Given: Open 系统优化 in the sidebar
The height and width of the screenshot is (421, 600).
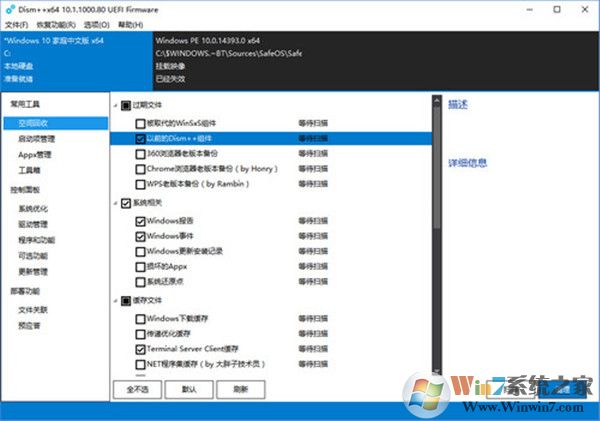Looking at the screenshot, I should [33, 209].
